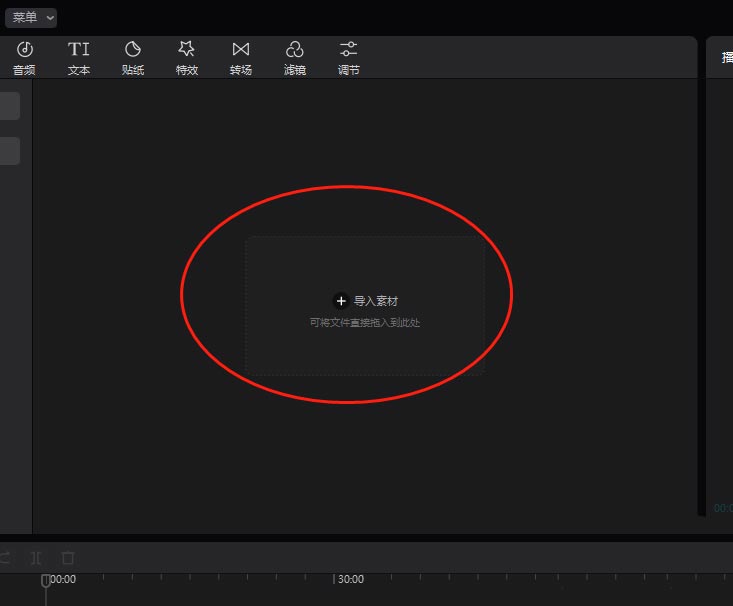733x606 pixels.
Task: Click the player panel title at top right
Action: click(x=726, y=58)
